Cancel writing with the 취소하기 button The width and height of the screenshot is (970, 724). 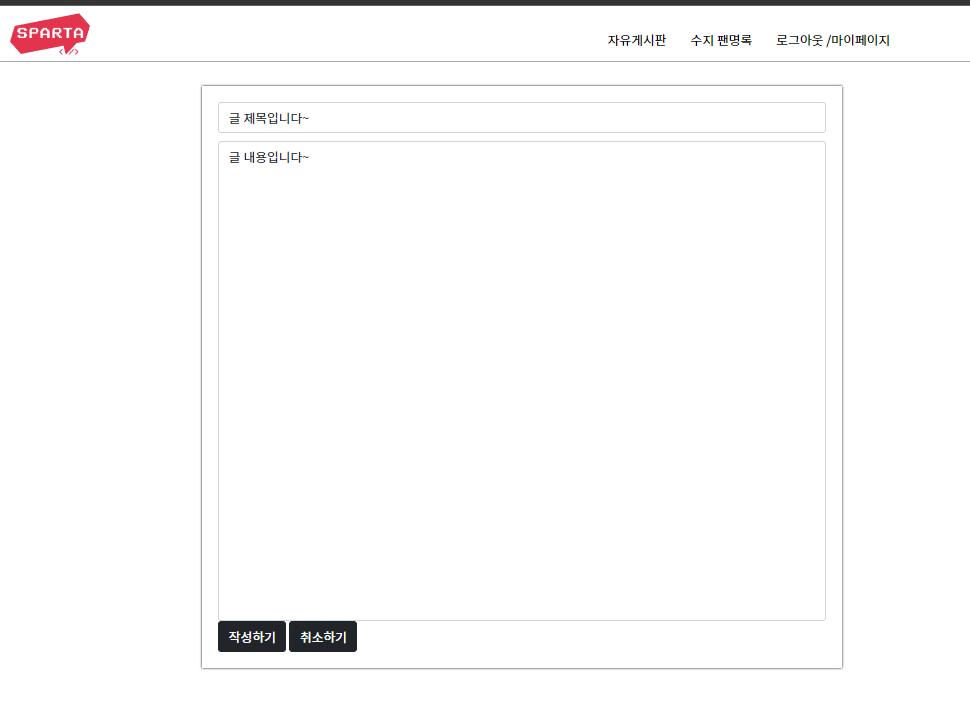[322, 636]
